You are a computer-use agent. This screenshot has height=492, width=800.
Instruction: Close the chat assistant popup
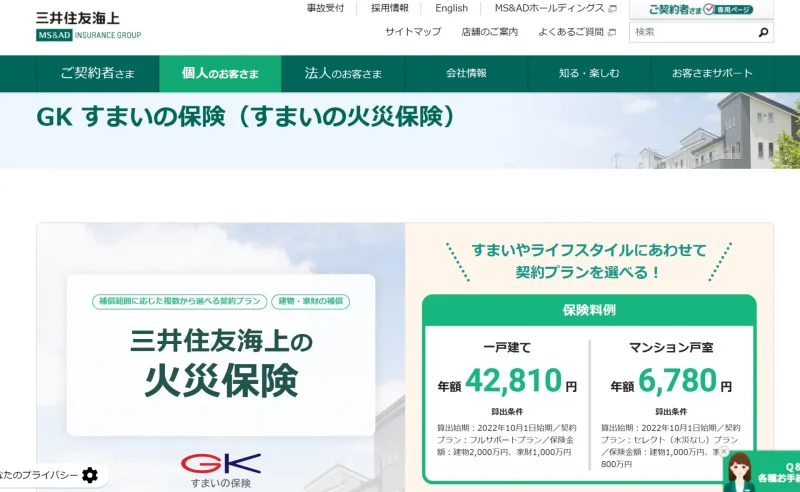pos(723,452)
